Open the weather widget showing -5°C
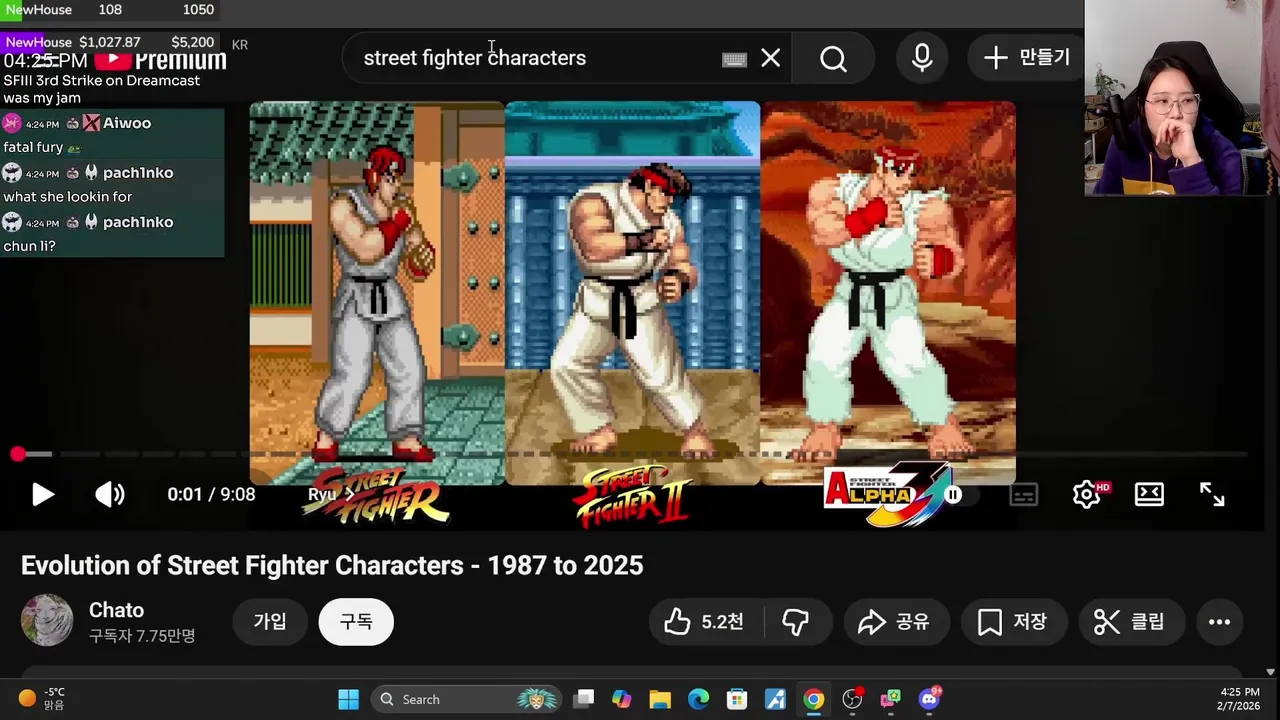The width and height of the screenshot is (1280, 720). point(42,698)
